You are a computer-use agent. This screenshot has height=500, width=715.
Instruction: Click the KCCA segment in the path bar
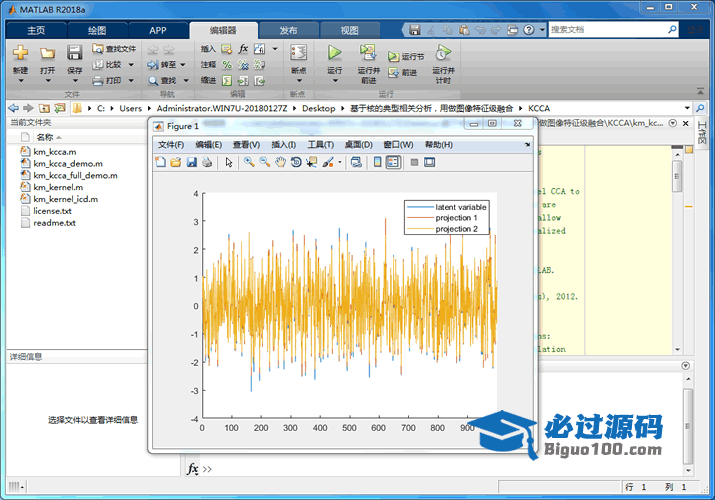(539, 108)
